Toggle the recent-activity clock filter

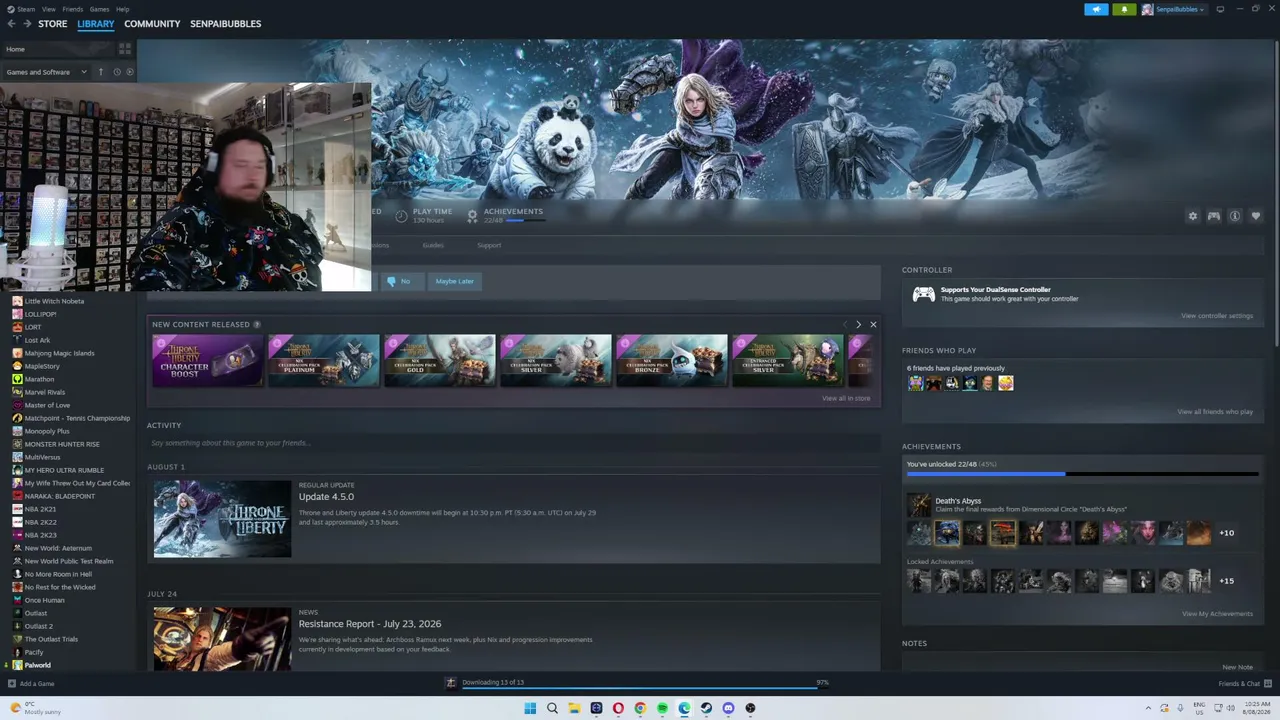pyautogui.click(x=117, y=72)
